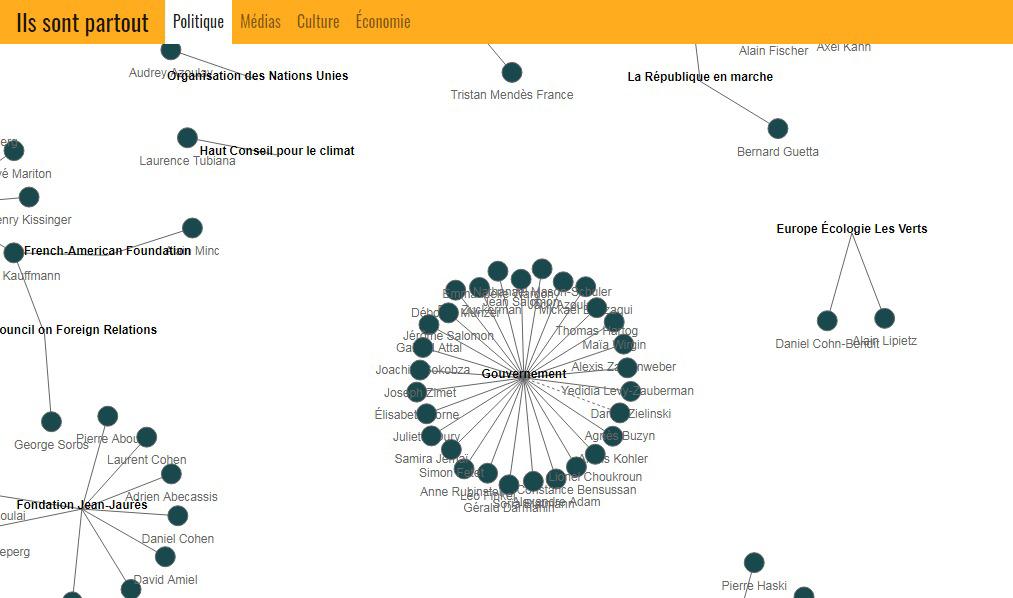
Task: Click the 'Alain Fischer' name label
Action: pyautogui.click(x=773, y=50)
